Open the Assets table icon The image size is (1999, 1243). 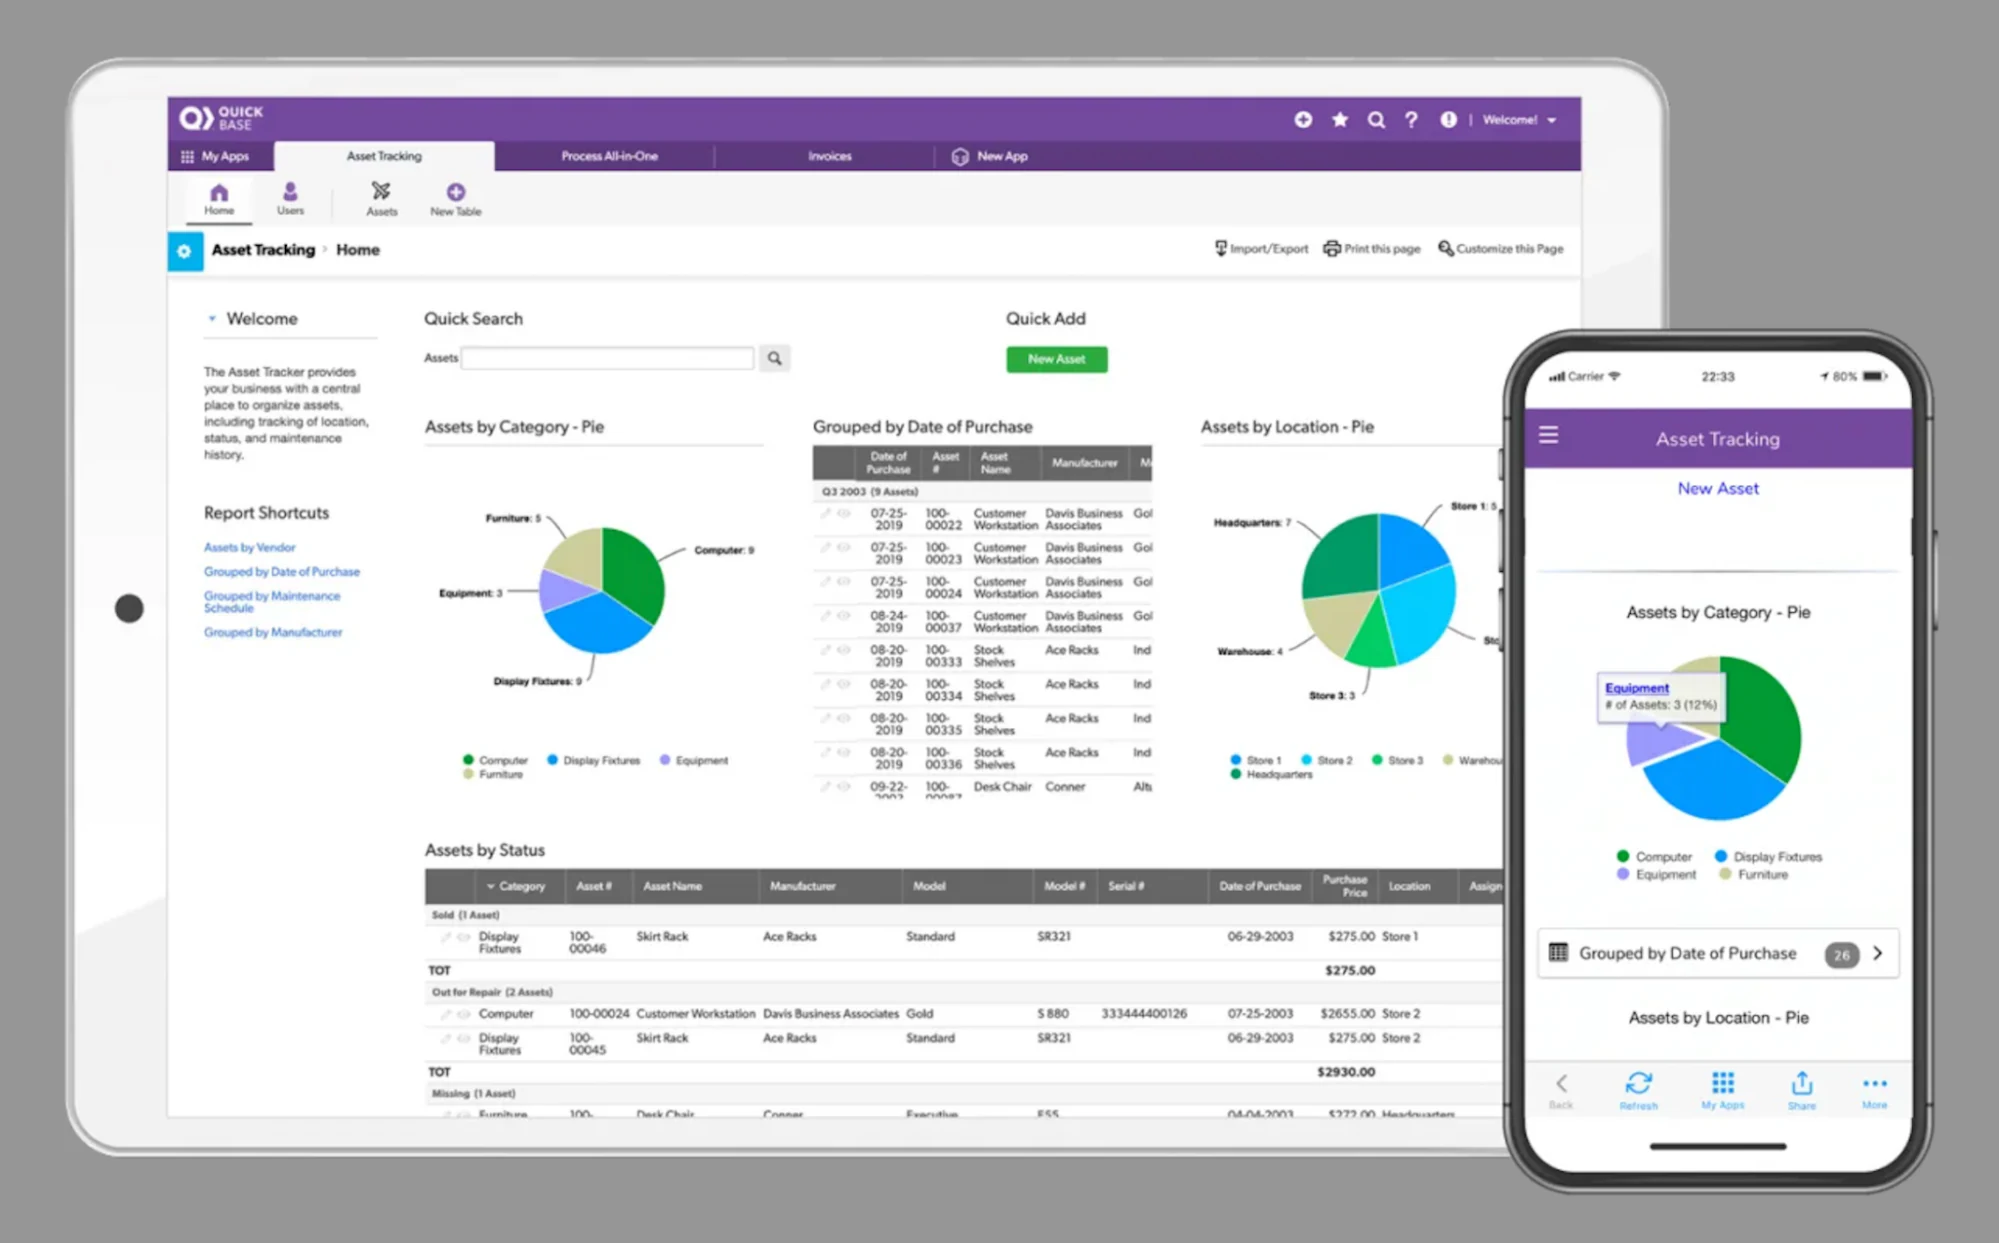381,199
